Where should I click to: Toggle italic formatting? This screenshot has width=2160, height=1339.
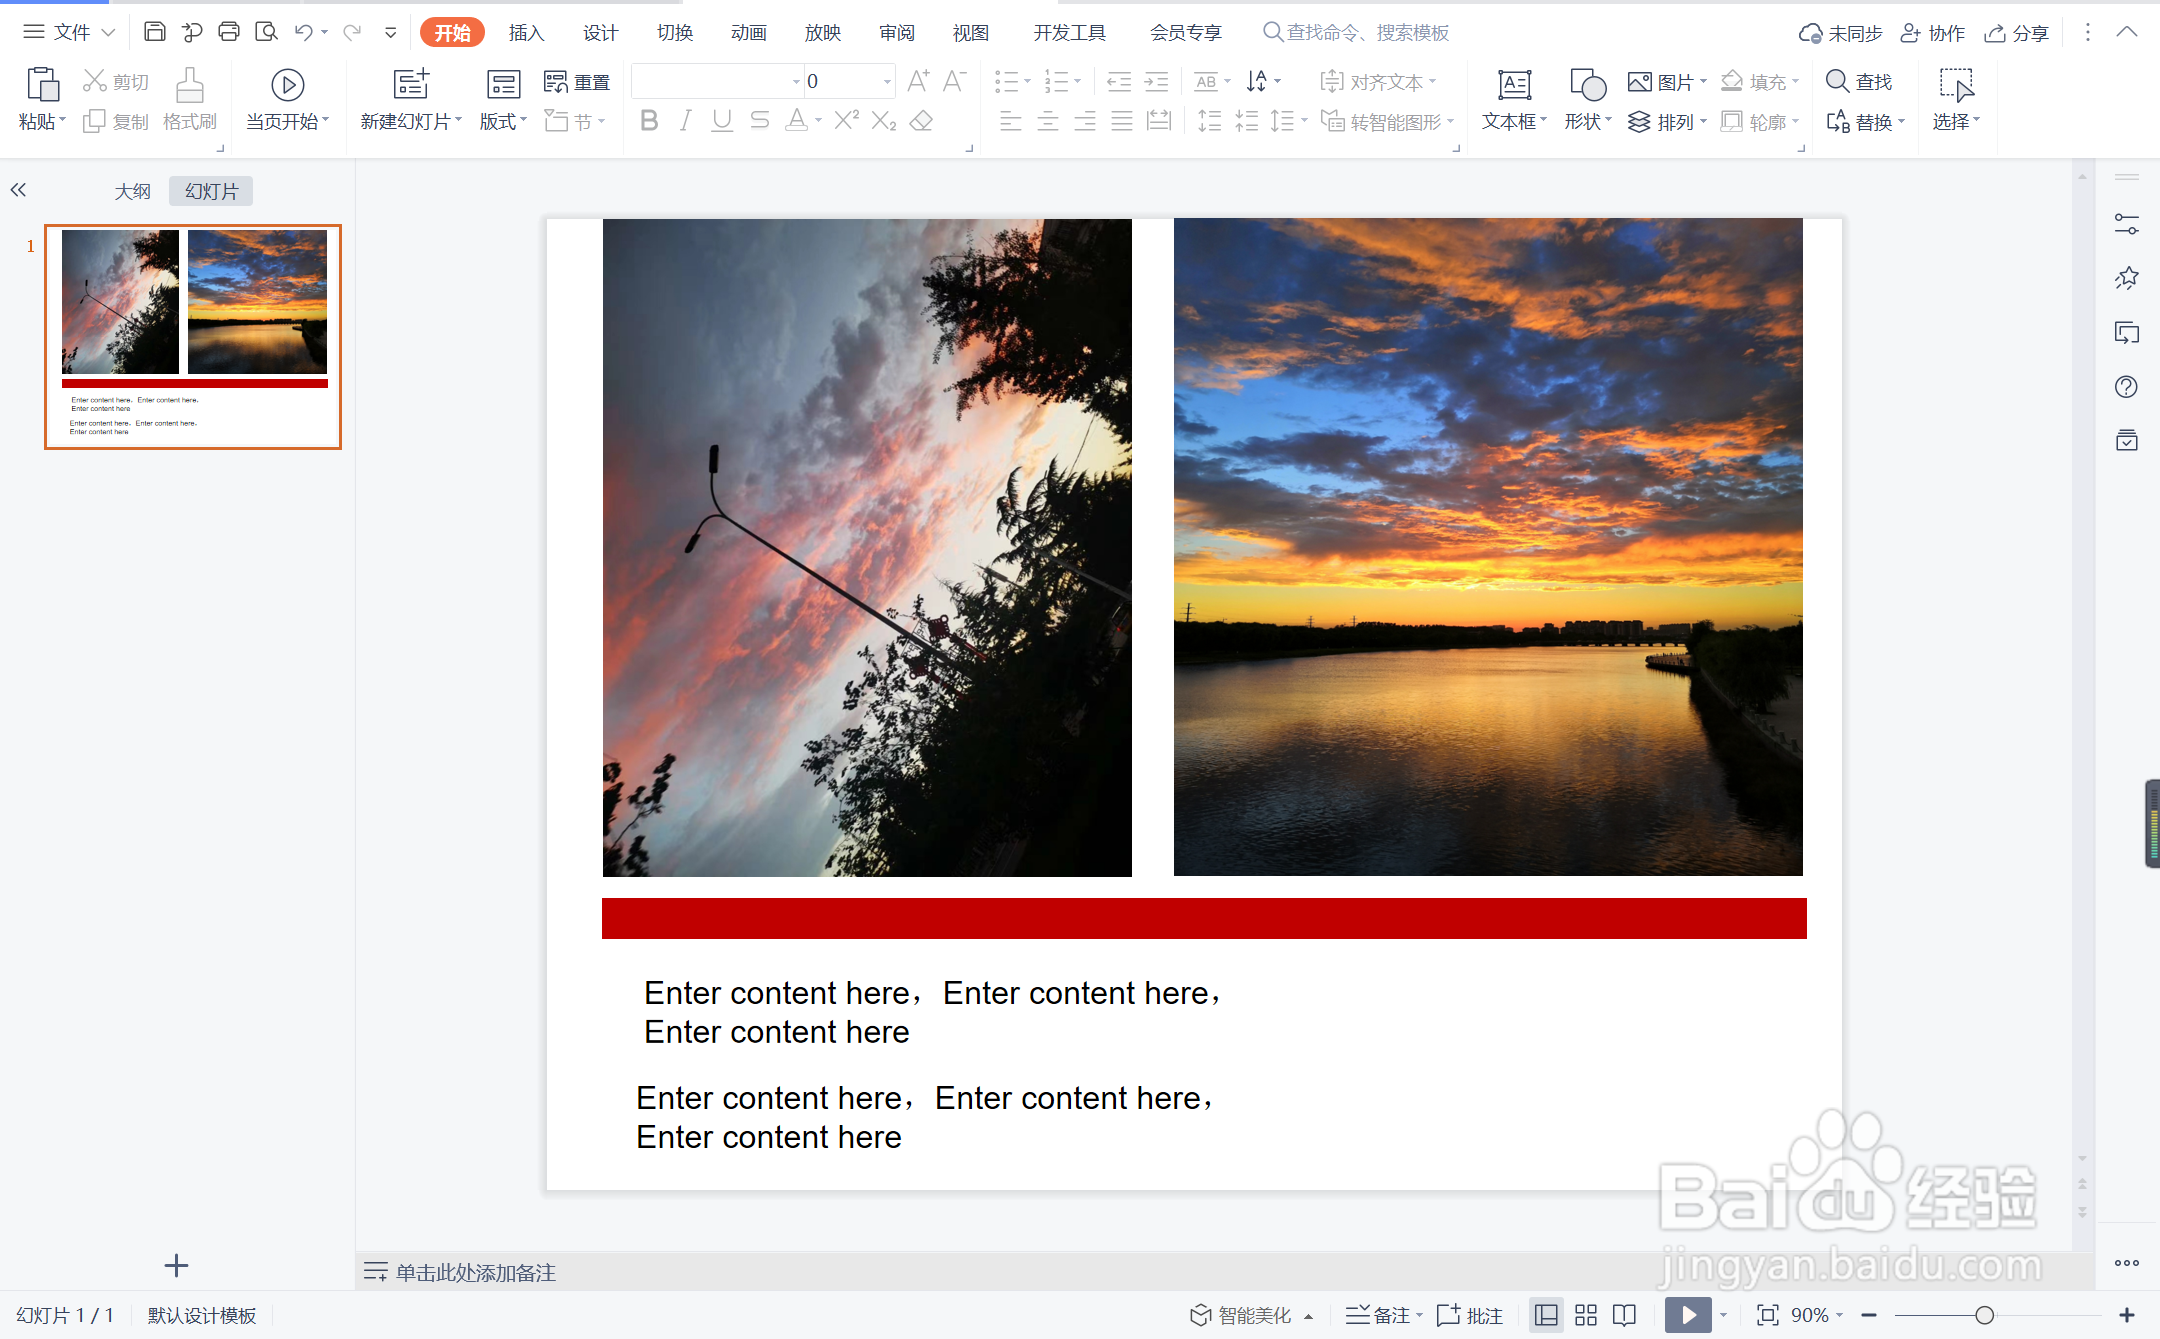point(685,121)
